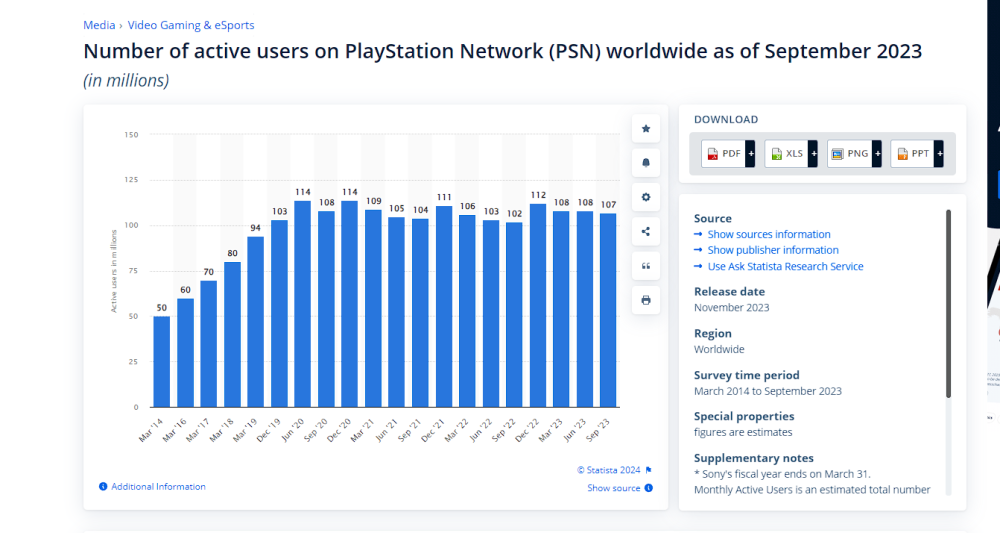Click the source panel scrollbar
Image resolution: width=1000 pixels, height=533 pixels.
pos(948,300)
